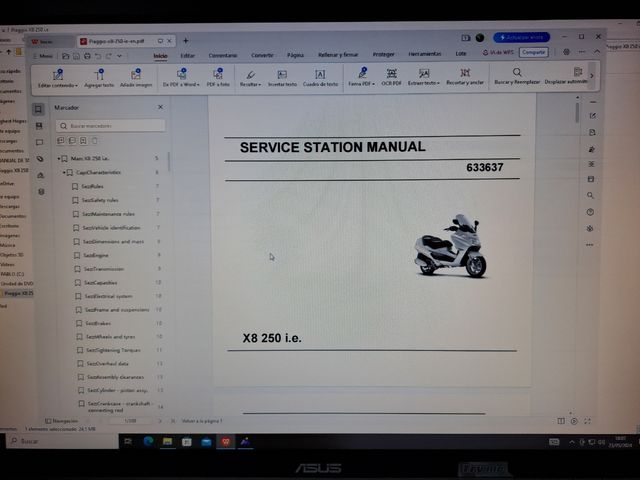Open a new tab with the plus button

[x=186, y=40]
